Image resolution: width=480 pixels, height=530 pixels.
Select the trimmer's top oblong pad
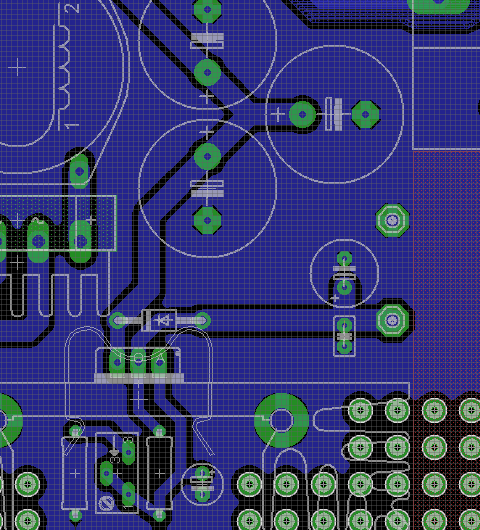tap(128, 452)
